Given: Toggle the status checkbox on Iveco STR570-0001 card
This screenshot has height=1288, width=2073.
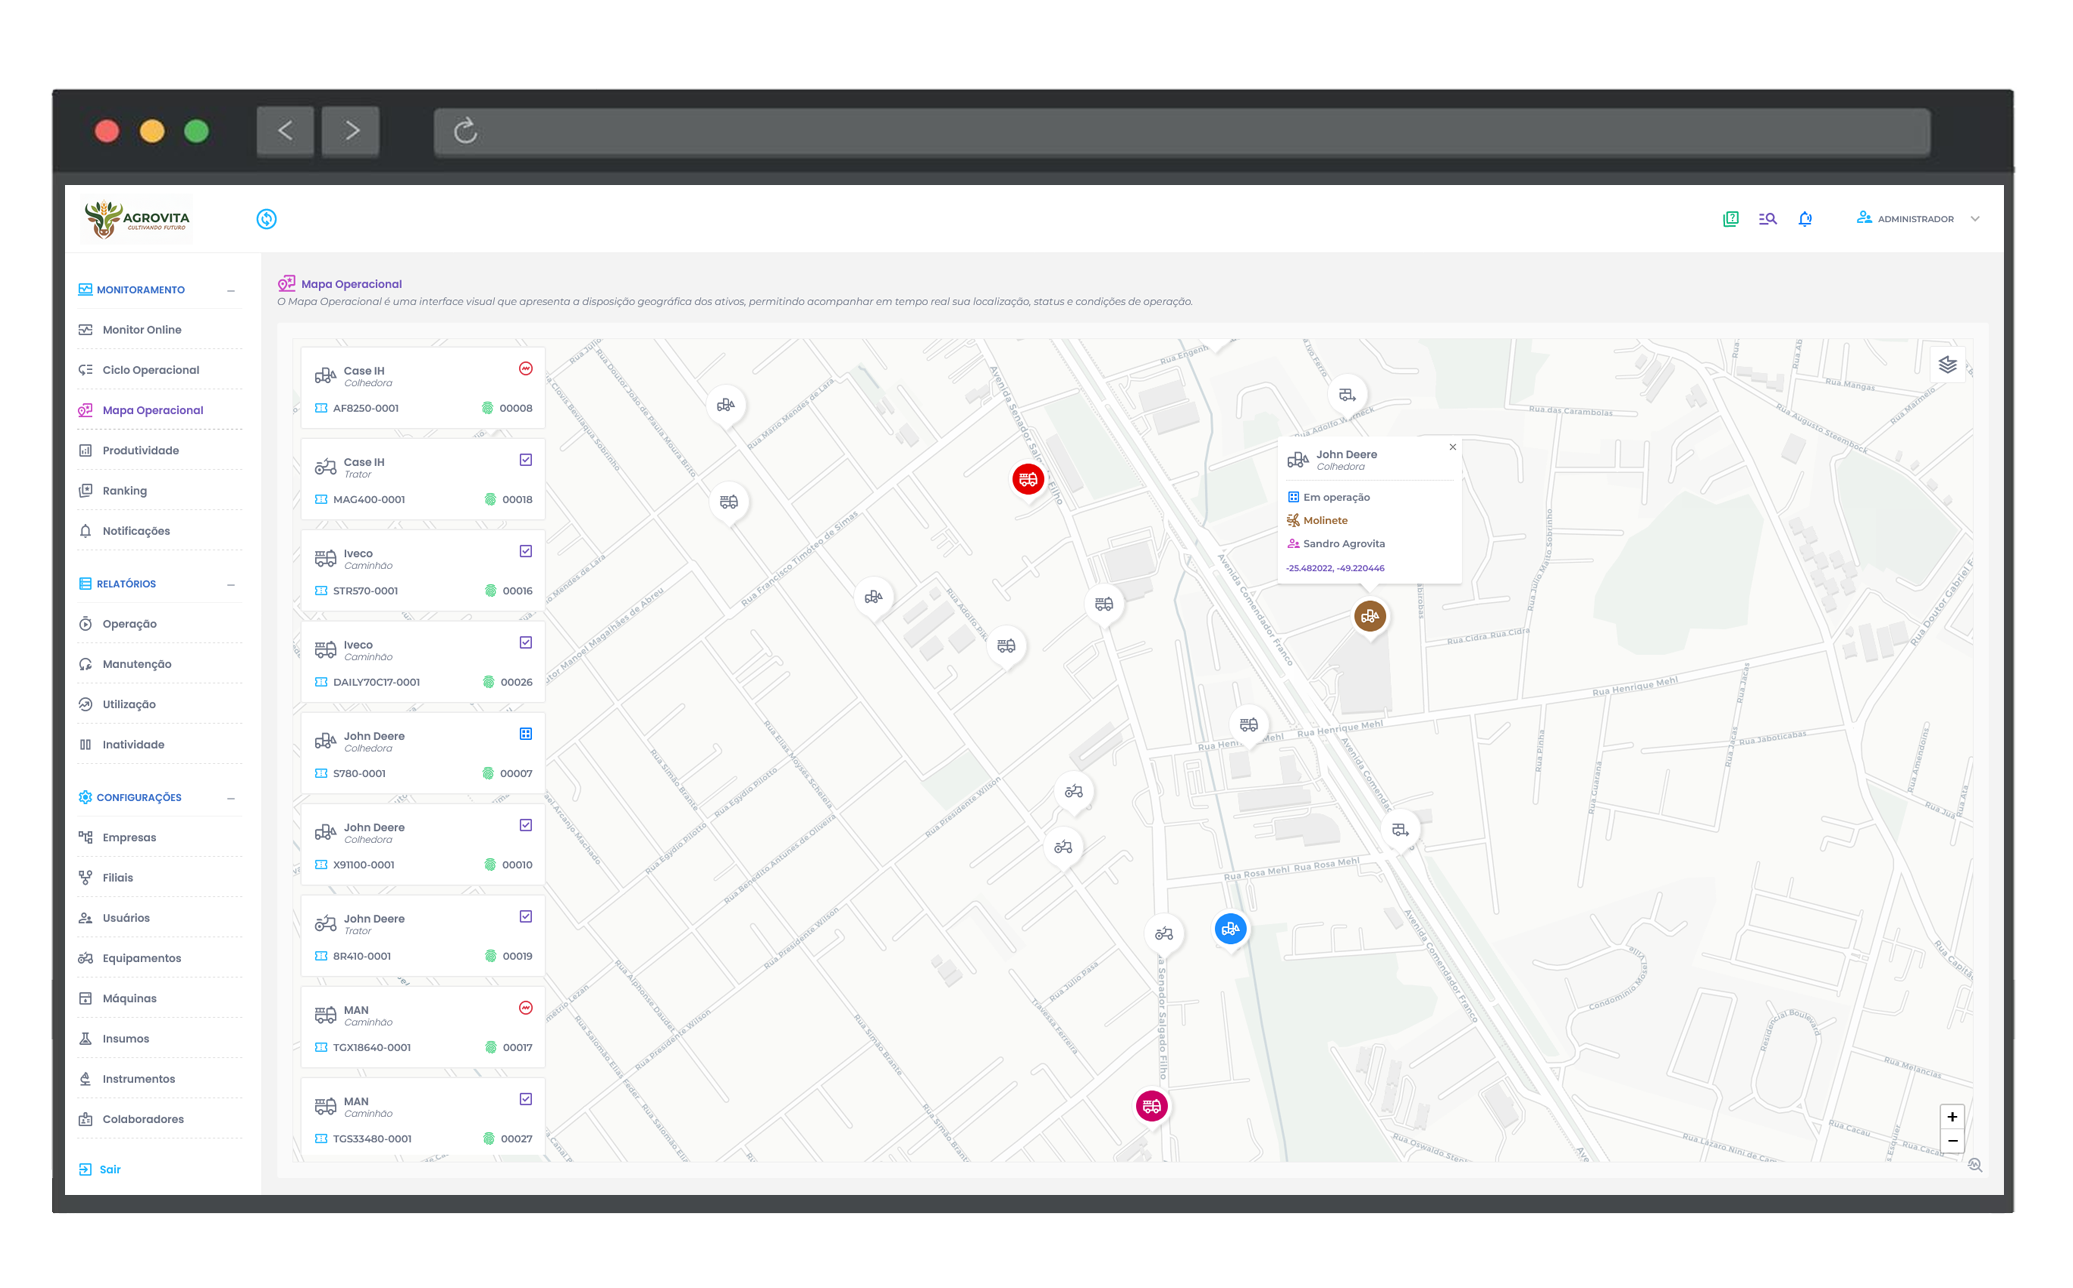Looking at the screenshot, I should 525,551.
